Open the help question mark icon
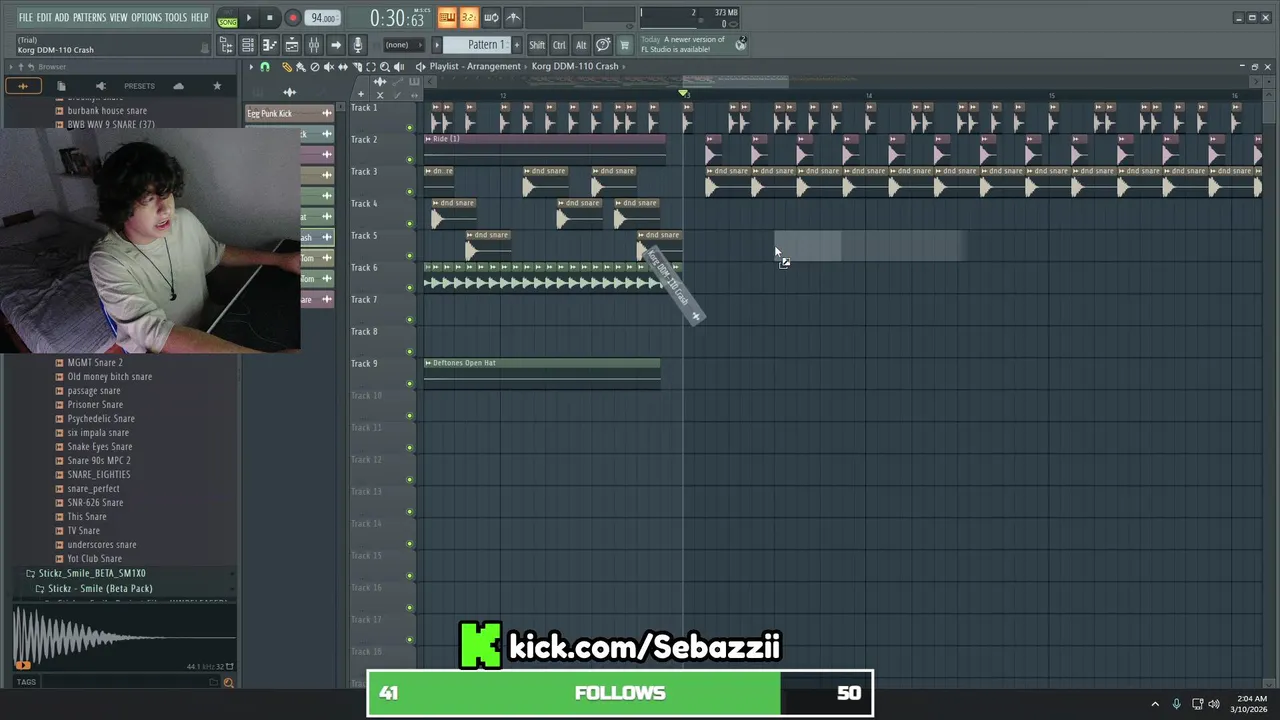 click(603, 45)
